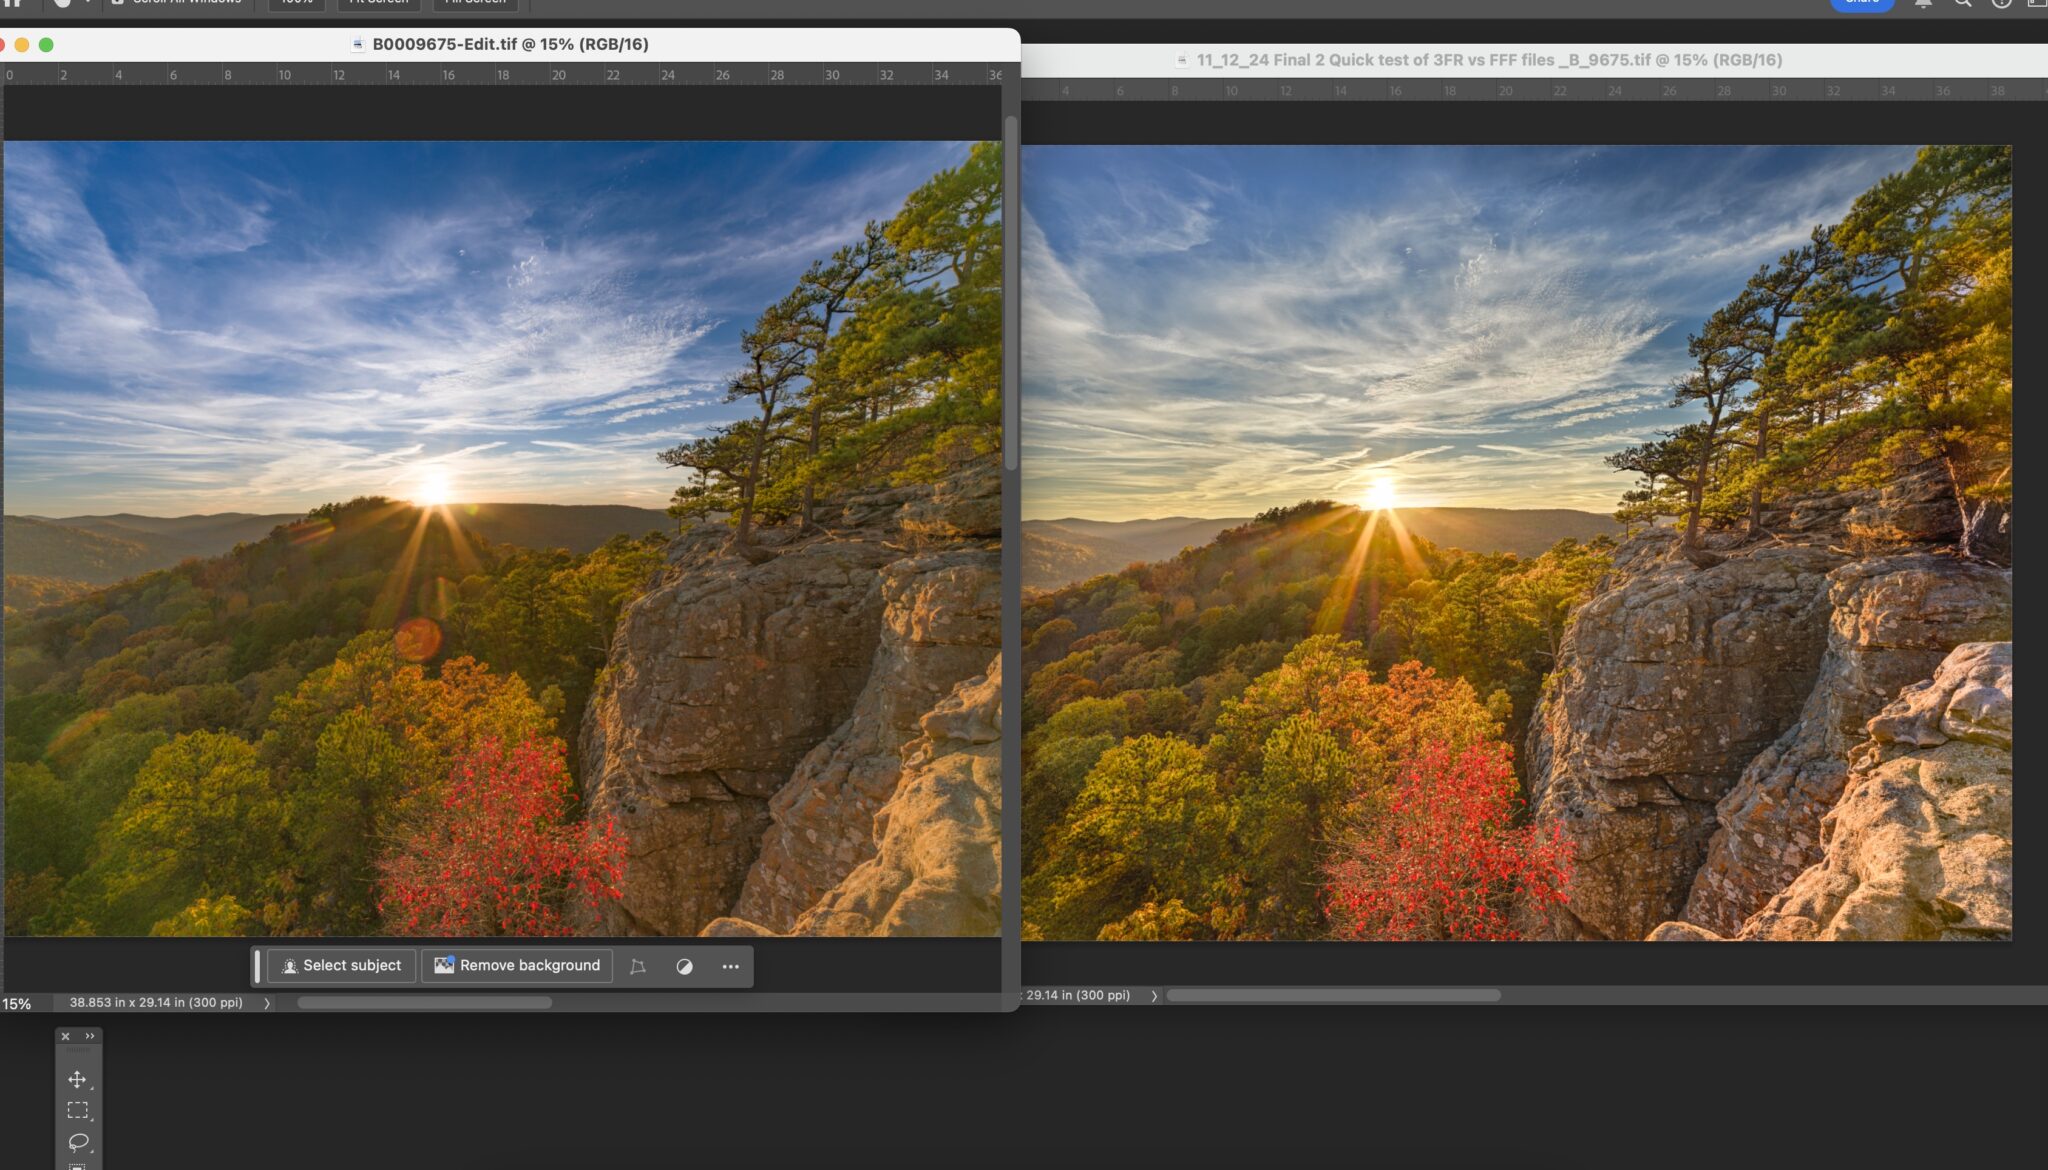Image resolution: width=2048 pixels, height=1170 pixels.
Task: Expand tools panel with double-arrow icon
Action: tap(90, 1036)
